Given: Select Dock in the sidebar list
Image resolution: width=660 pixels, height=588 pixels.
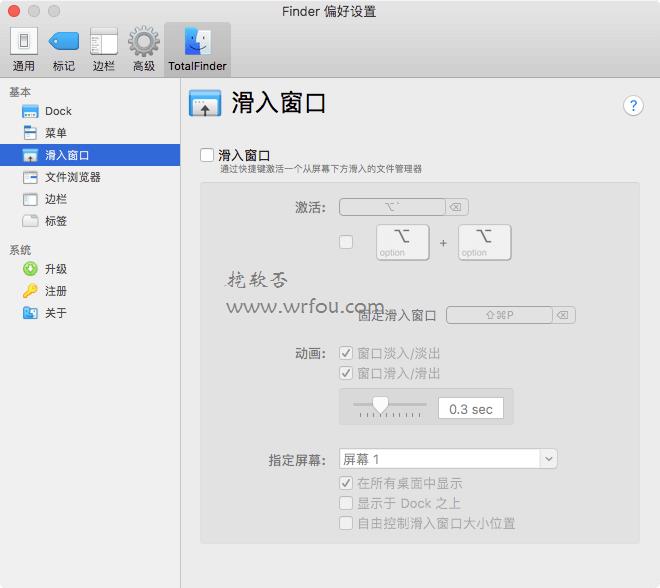Looking at the screenshot, I should coord(90,111).
